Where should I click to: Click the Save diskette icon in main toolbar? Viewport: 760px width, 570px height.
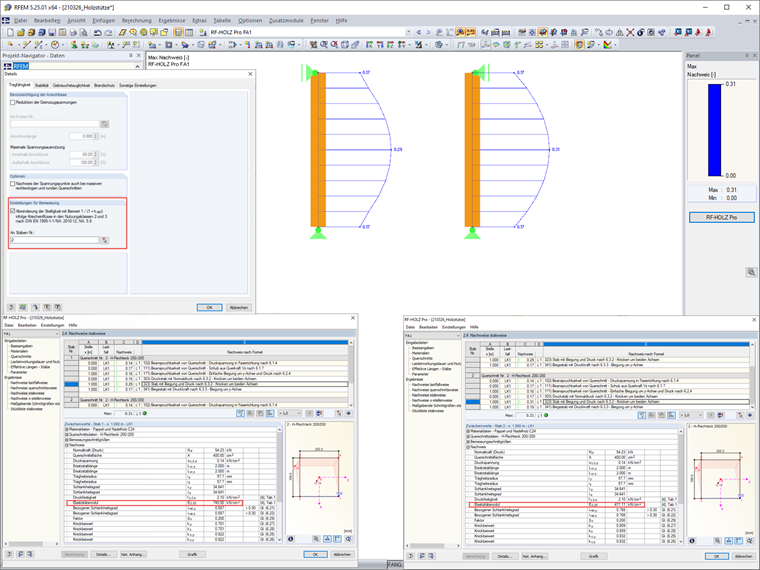(x=52, y=32)
